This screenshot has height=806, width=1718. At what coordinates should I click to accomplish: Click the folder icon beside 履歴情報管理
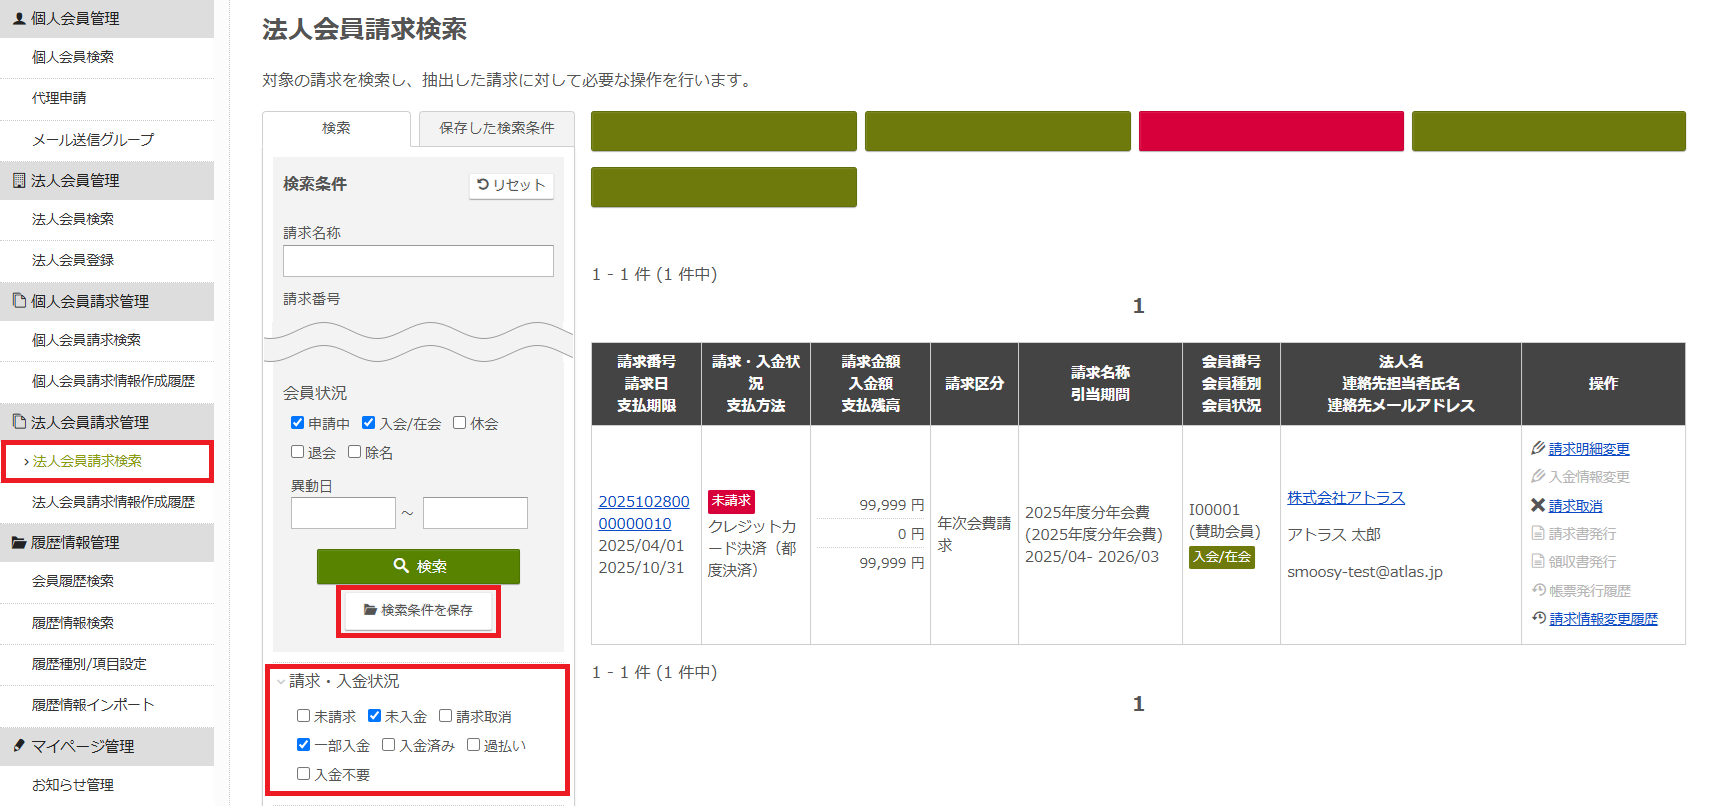click(x=19, y=542)
